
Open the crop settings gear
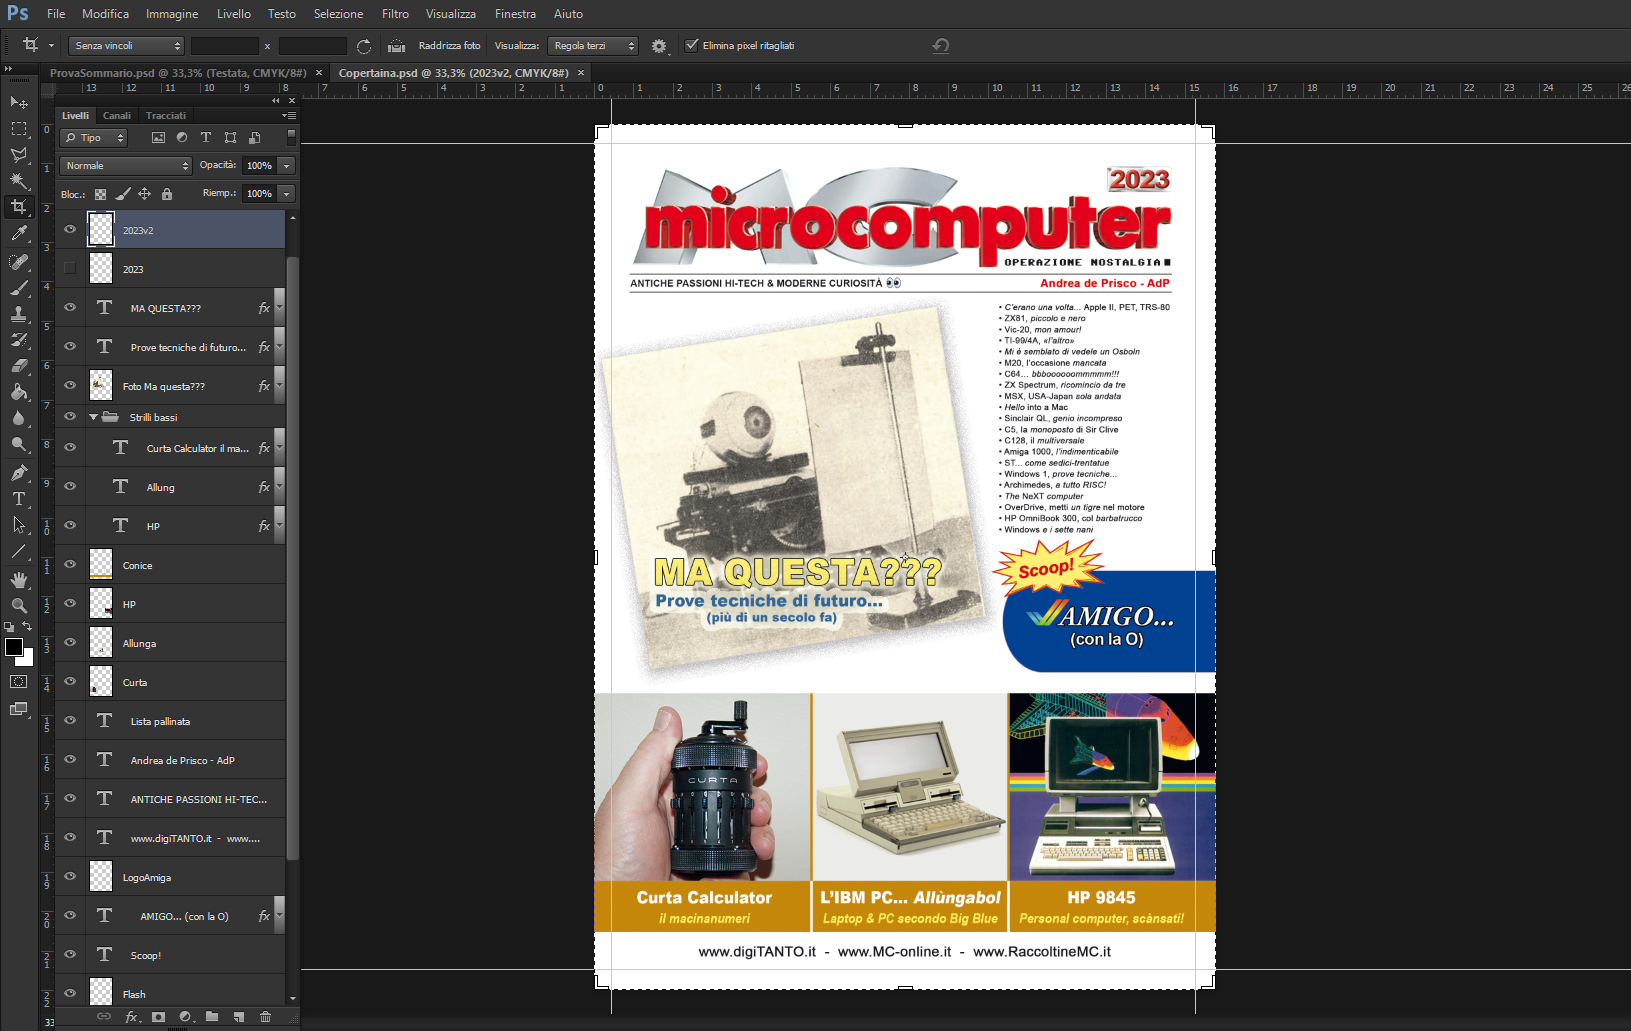[x=659, y=46]
